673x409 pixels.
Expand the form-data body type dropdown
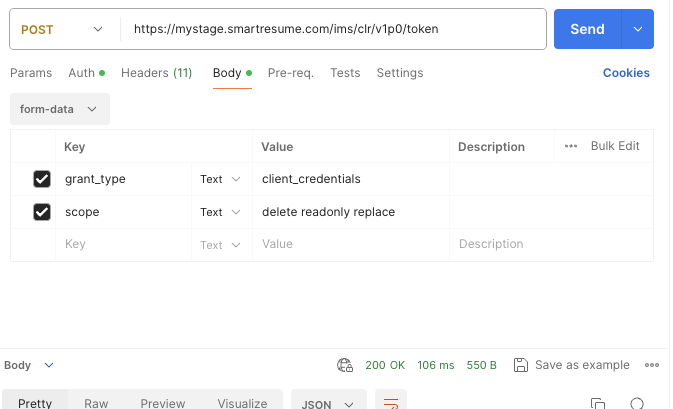pyautogui.click(x=59, y=109)
